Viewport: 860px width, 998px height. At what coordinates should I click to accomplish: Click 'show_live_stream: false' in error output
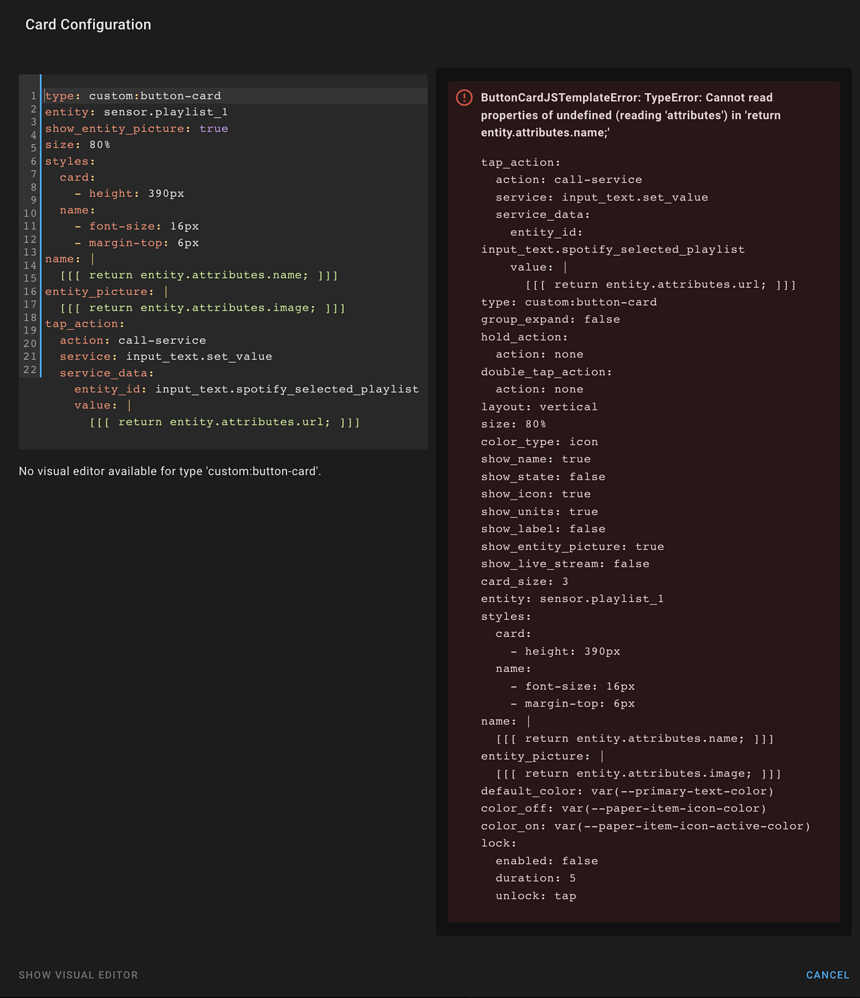pyautogui.click(x=565, y=564)
